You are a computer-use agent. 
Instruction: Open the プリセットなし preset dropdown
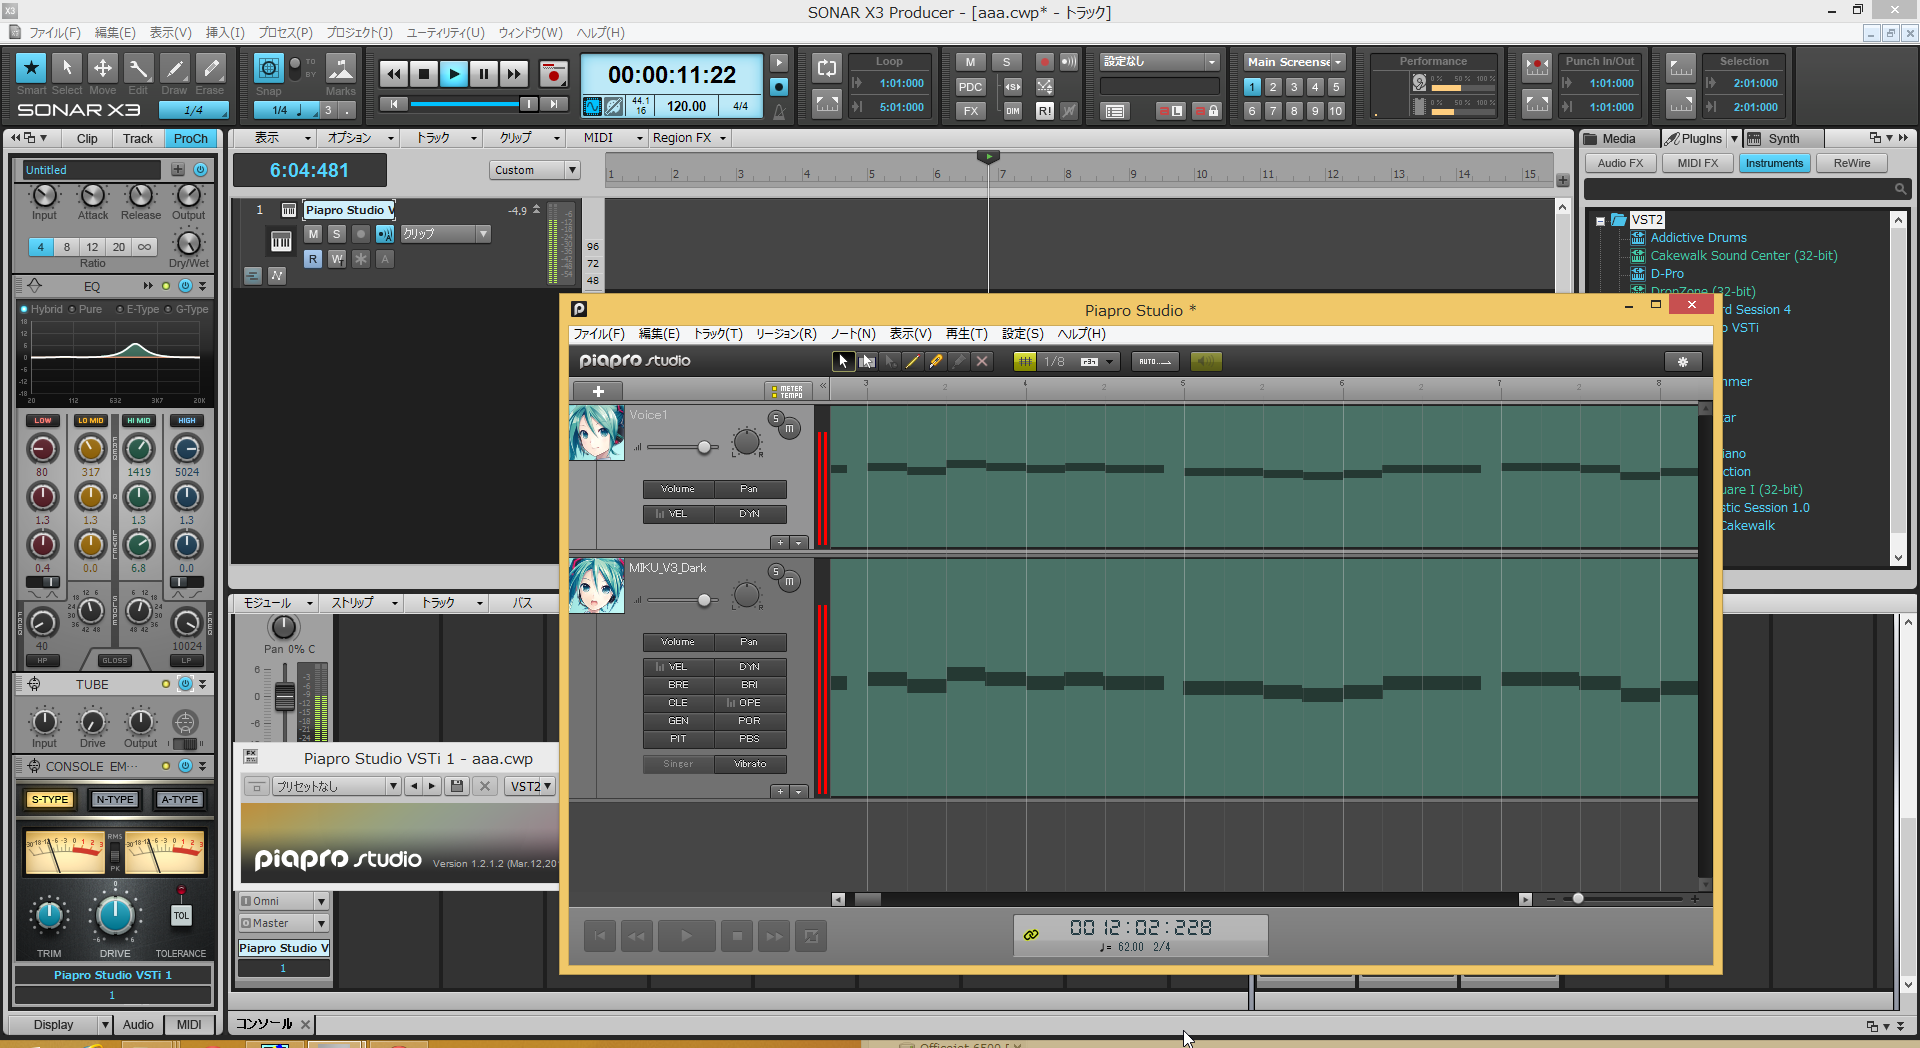(x=337, y=786)
